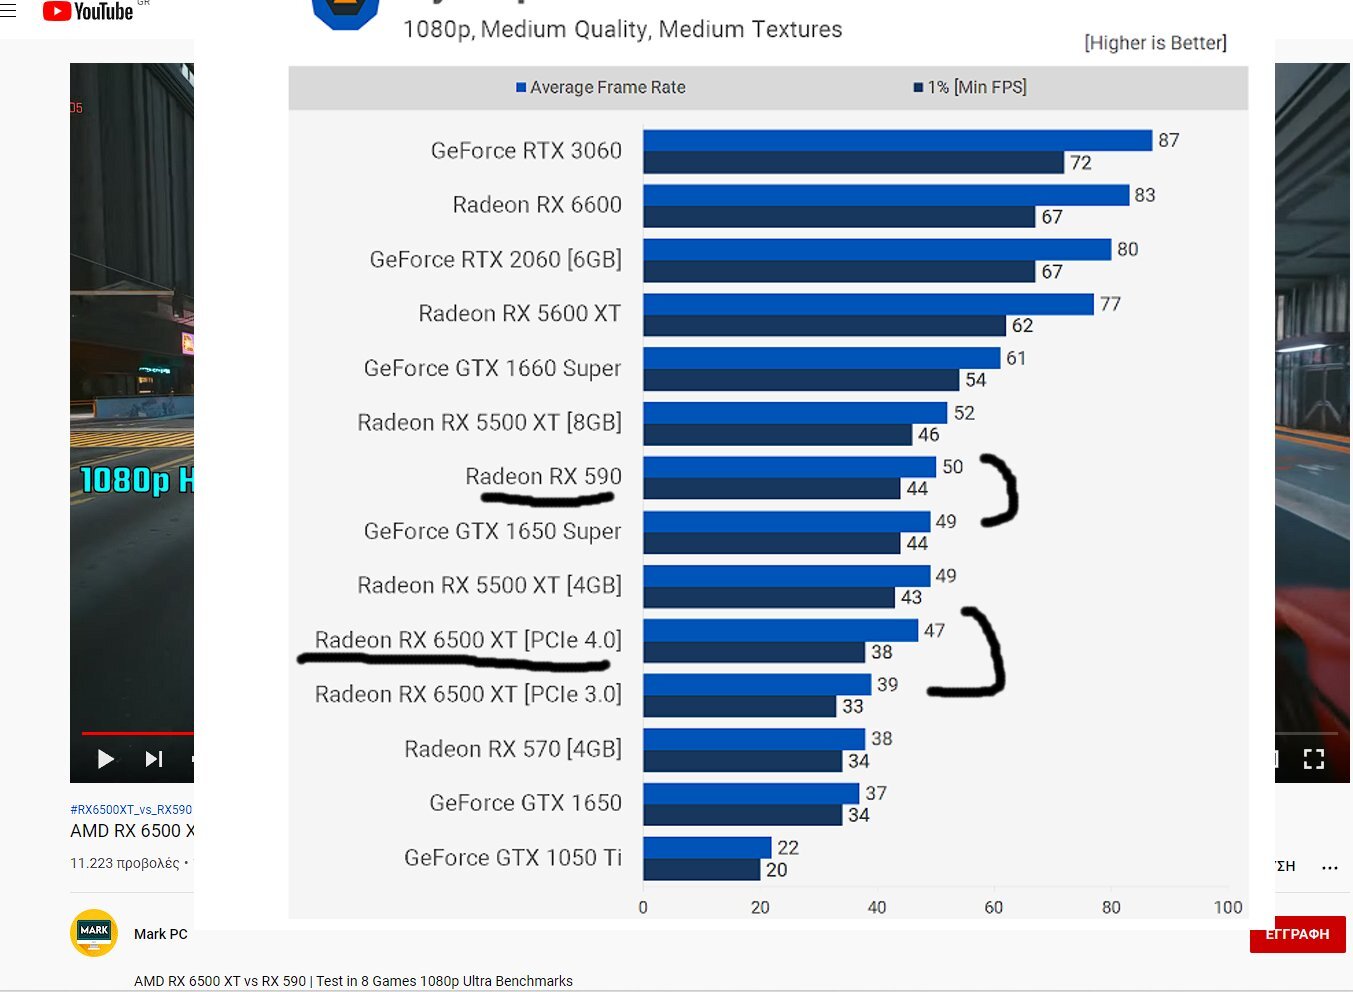The height and width of the screenshot is (992, 1353).
Task: Click the RX 5600 XT minimum value 62
Action: 1022,326
